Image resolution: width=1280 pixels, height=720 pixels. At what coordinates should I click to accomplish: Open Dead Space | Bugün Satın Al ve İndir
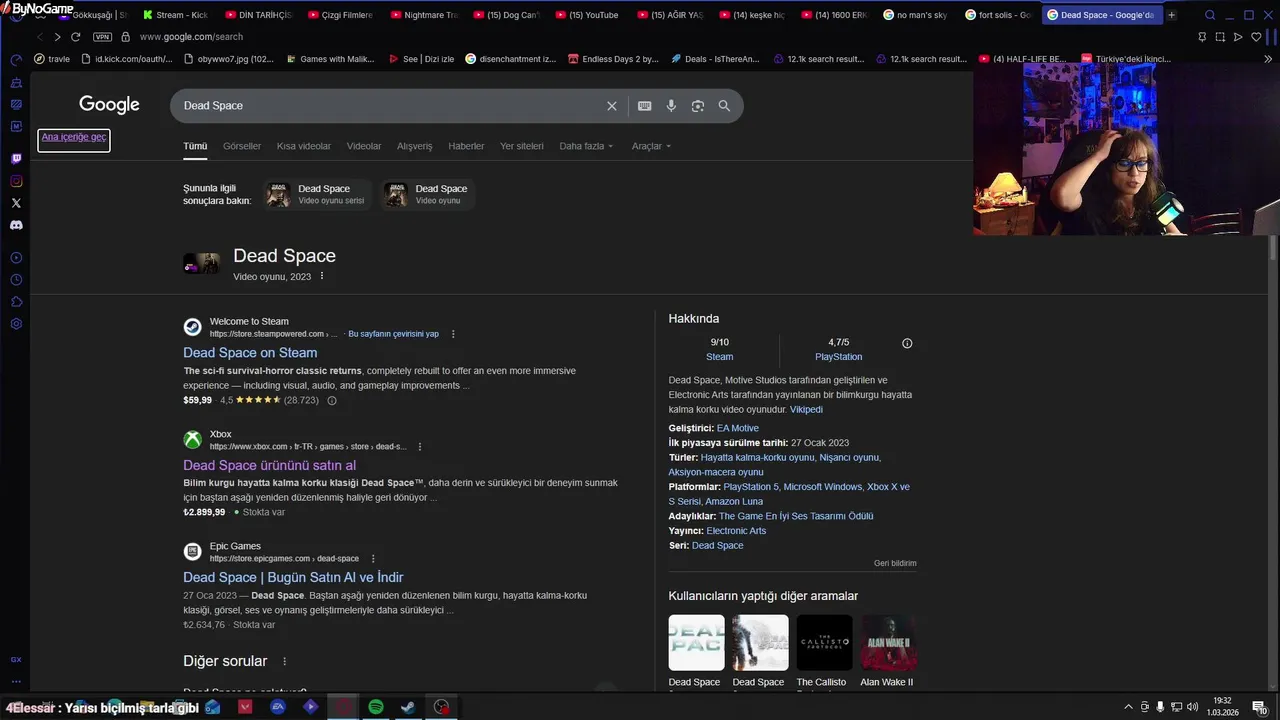click(293, 577)
